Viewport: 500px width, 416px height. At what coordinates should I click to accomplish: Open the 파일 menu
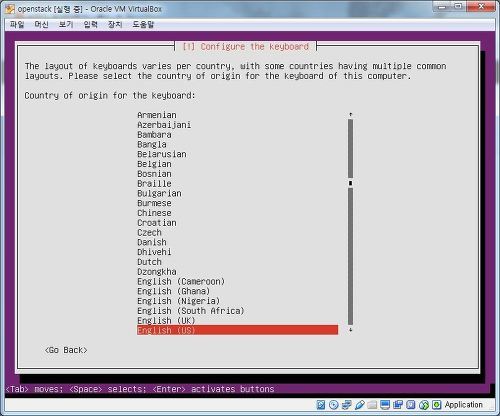[x=17, y=24]
